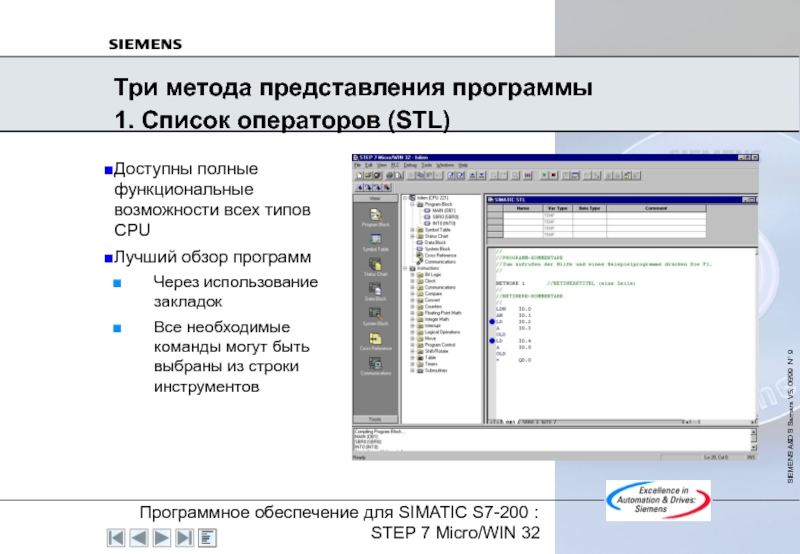Image resolution: width=800 pixels, height=554 pixels.
Task: Click the View header button in sidebar
Action: pos(374,198)
